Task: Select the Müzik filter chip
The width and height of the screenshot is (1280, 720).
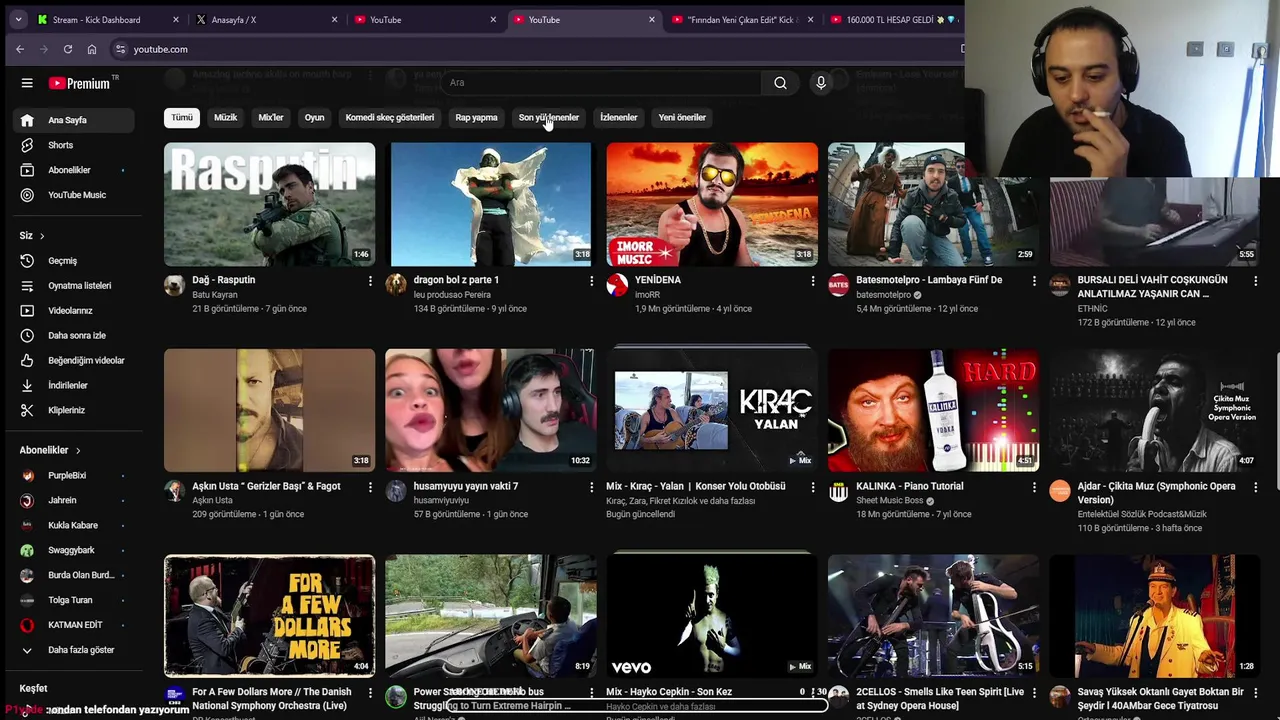Action: 225,118
